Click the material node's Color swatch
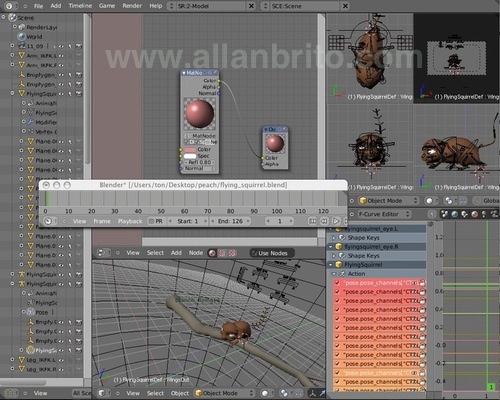The width and height of the screenshot is (500, 400). pyautogui.click(x=190, y=150)
